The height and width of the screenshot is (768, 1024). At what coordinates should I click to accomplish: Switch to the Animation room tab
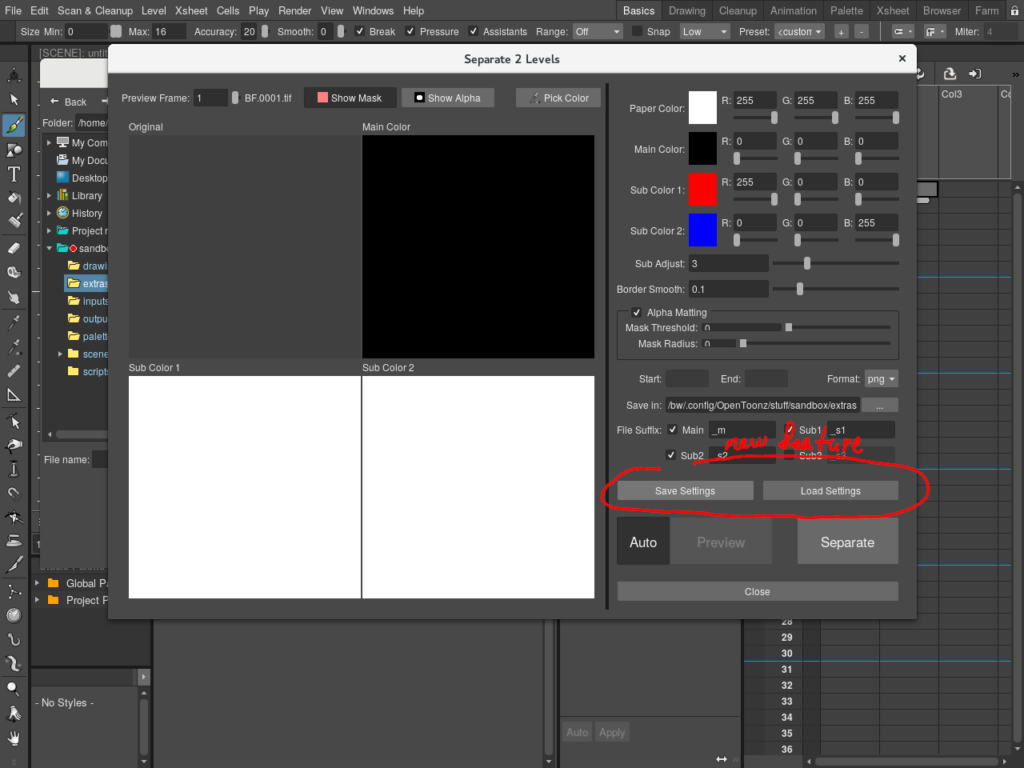tap(793, 10)
